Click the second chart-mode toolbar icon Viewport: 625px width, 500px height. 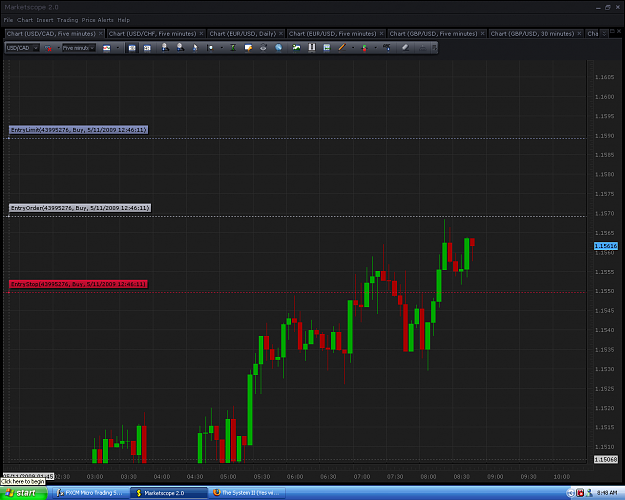[x=147, y=48]
